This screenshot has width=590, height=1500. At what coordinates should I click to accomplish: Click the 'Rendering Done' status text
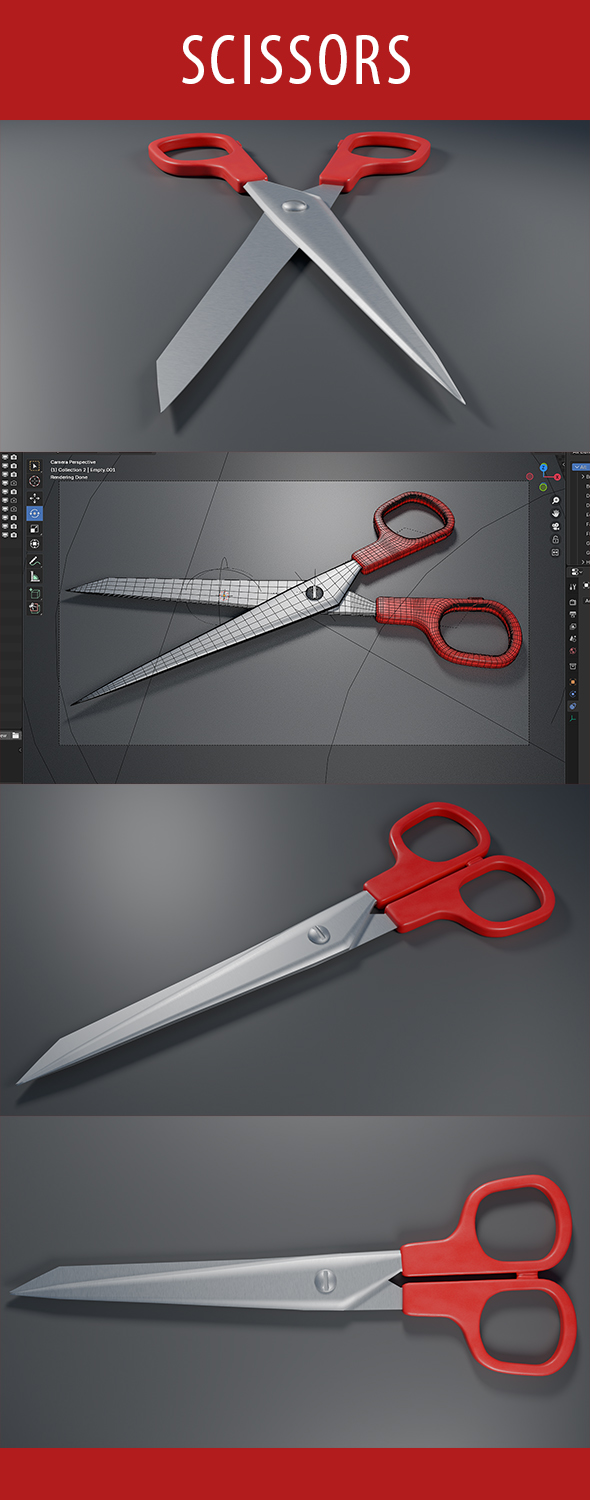[x=69, y=477]
